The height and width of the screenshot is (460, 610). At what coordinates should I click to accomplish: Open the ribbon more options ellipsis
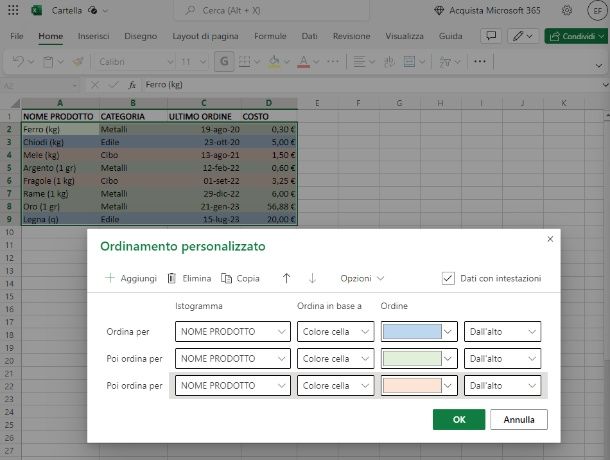[480, 61]
